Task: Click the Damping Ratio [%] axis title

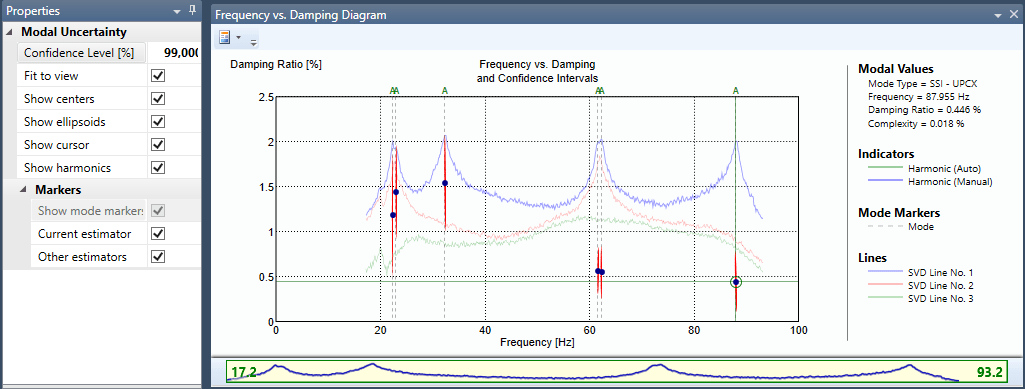Action: 276,65
